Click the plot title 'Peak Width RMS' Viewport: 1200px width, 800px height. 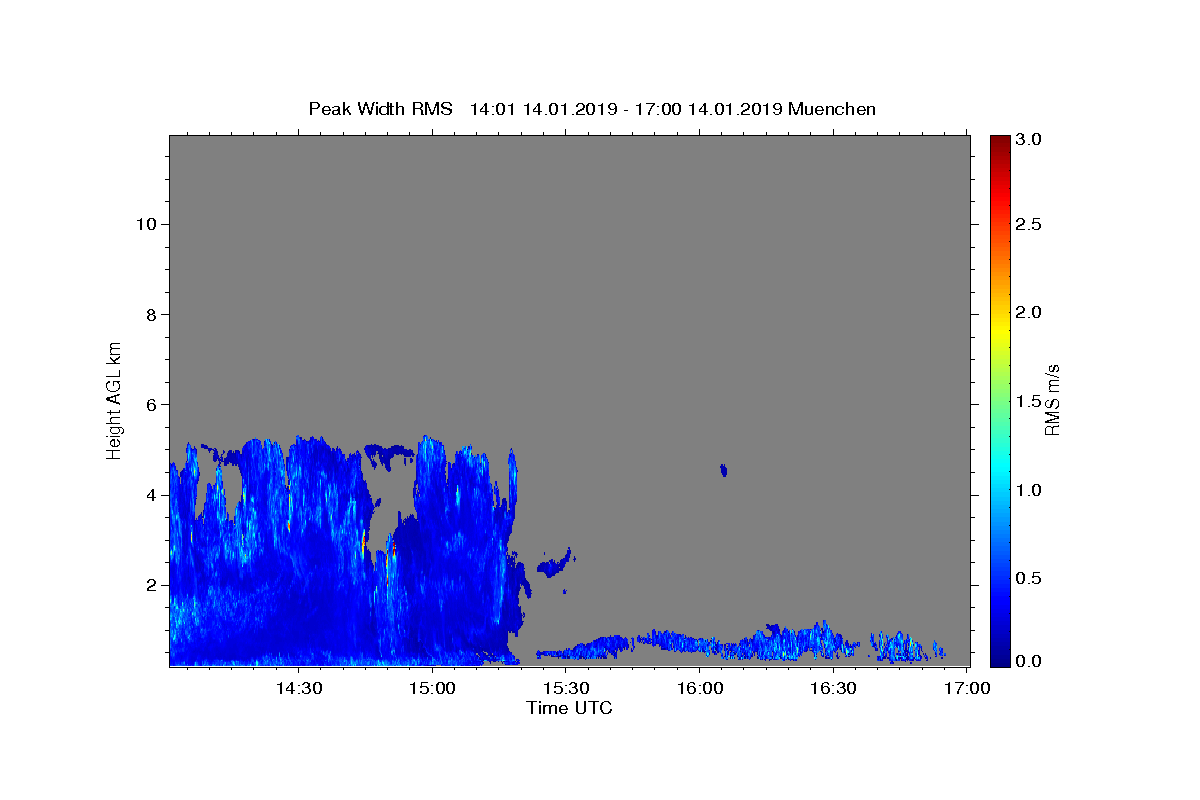(x=380, y=109)
